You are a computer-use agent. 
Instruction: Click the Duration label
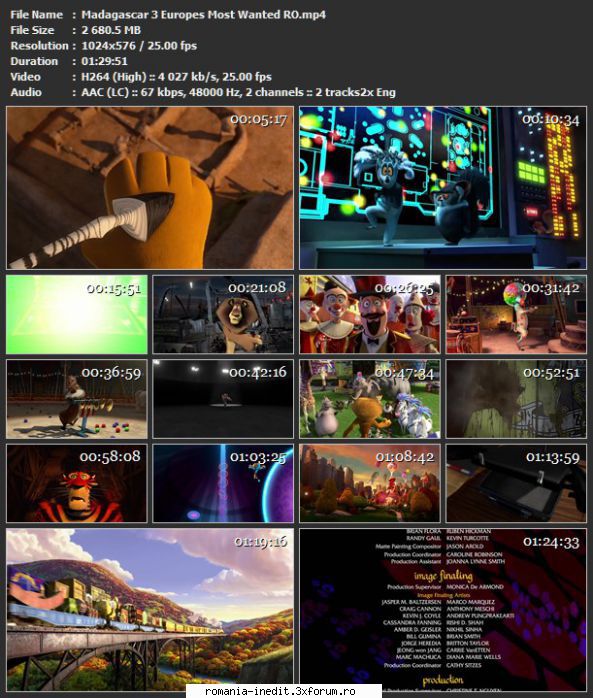(34, 61)
